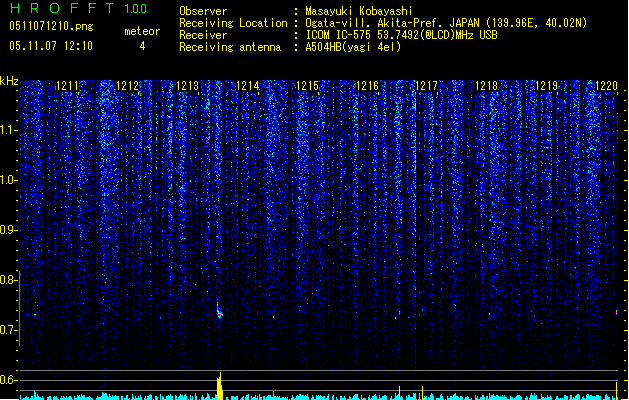Select the ICOM IC-575 53.7492 MHz USB text
629x400 pixels.
402,35
